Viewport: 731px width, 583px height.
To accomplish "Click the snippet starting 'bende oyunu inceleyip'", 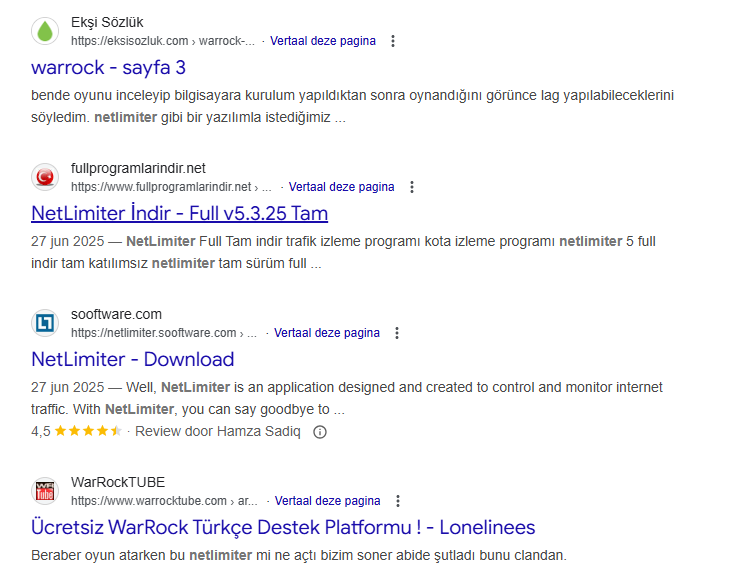I will (x=352, y=106).
